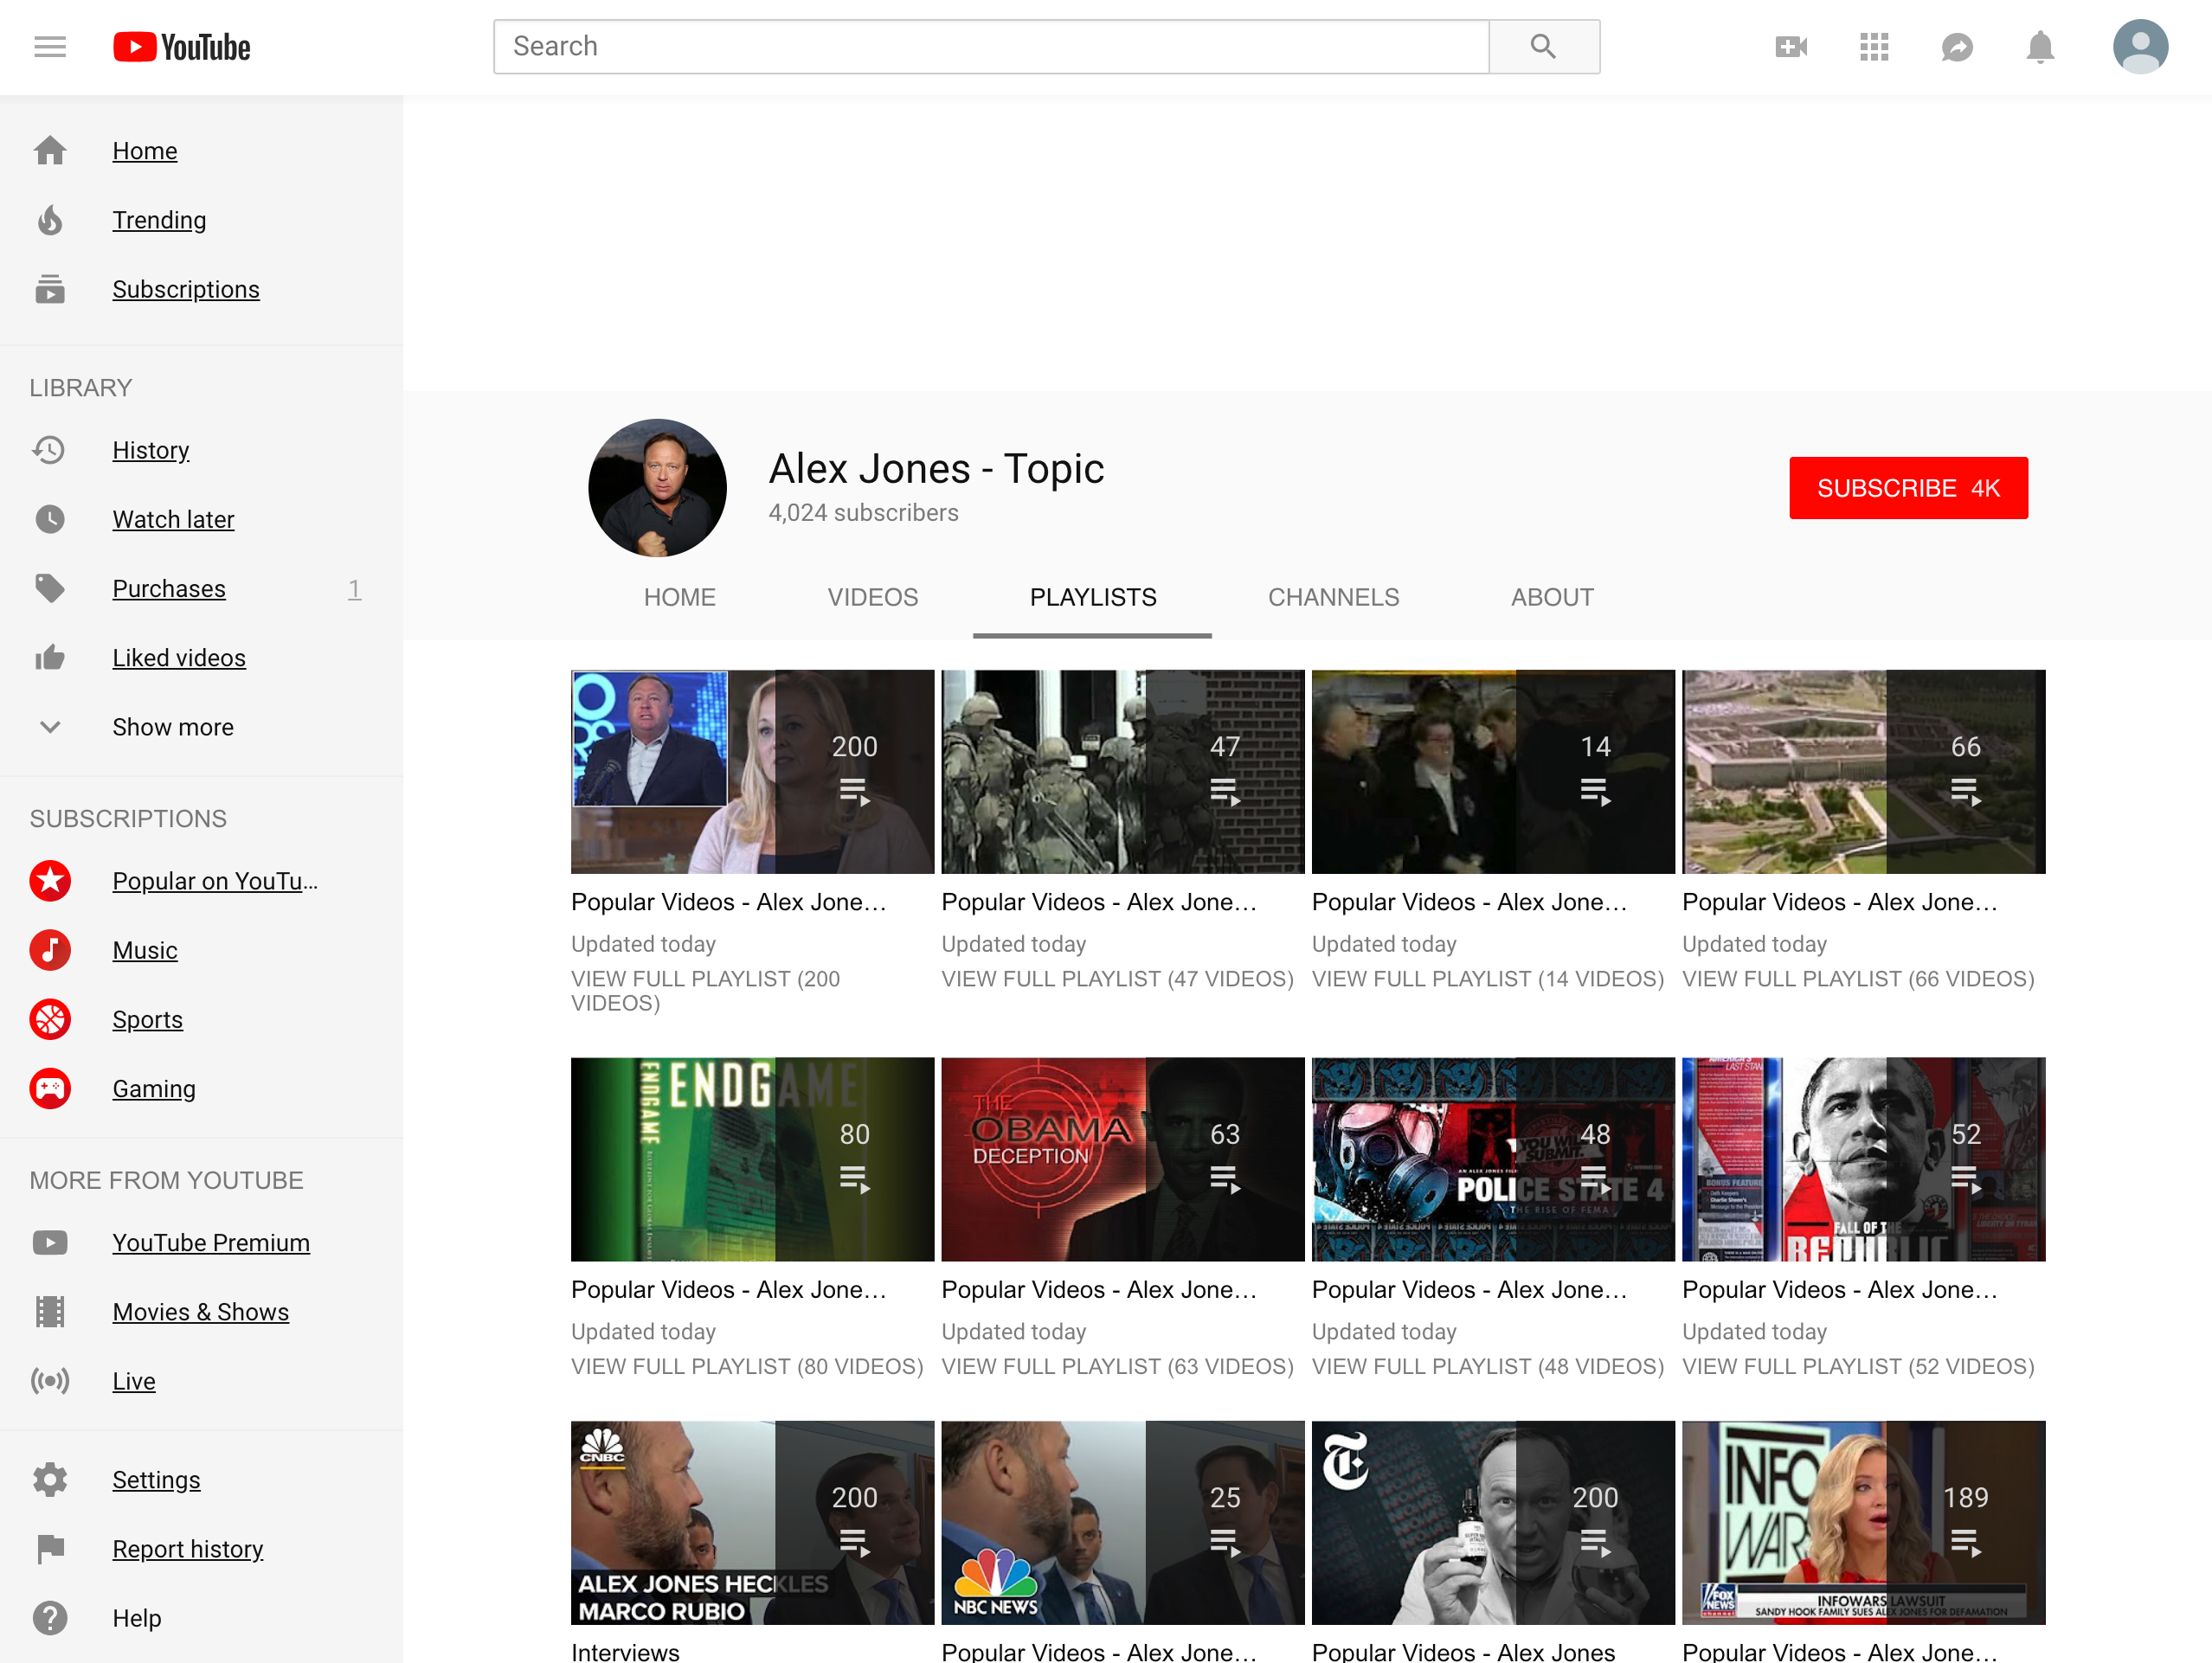Open the hamburger guide menu
This screenshot has width=2212, height=1663.
click(x=50, y=47)
